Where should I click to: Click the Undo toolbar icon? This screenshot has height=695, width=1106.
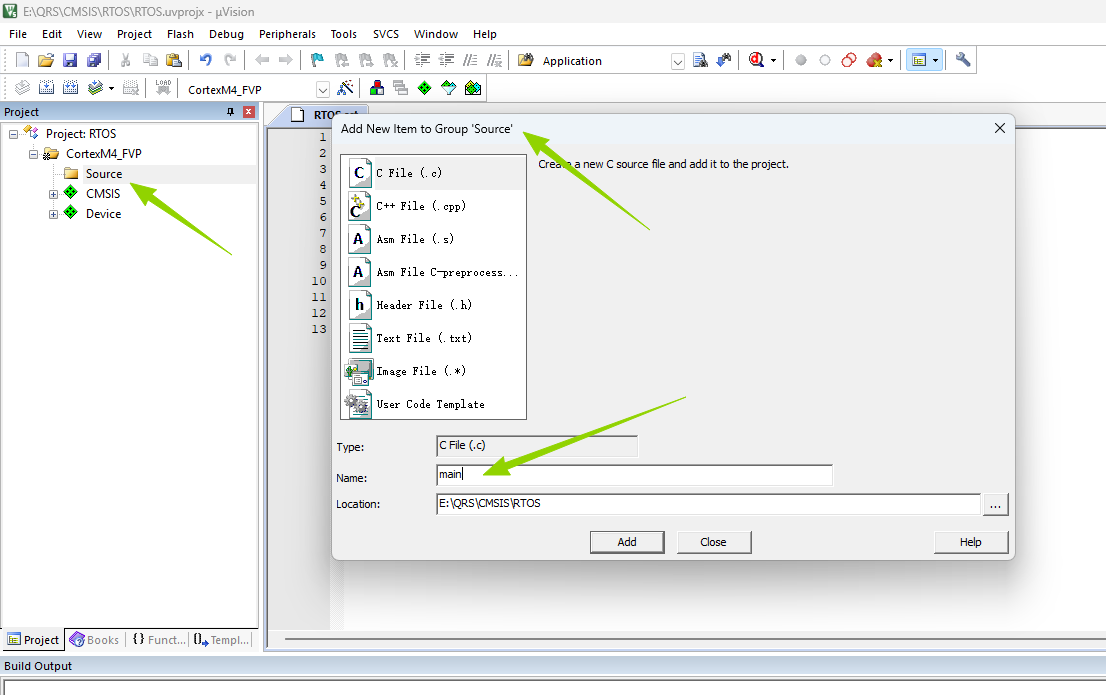coord(205,61)
